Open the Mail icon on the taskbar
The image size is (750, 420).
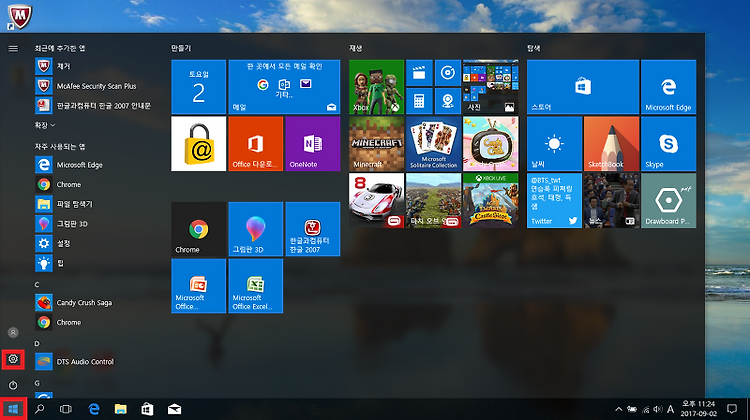click(x=174, y=409)
